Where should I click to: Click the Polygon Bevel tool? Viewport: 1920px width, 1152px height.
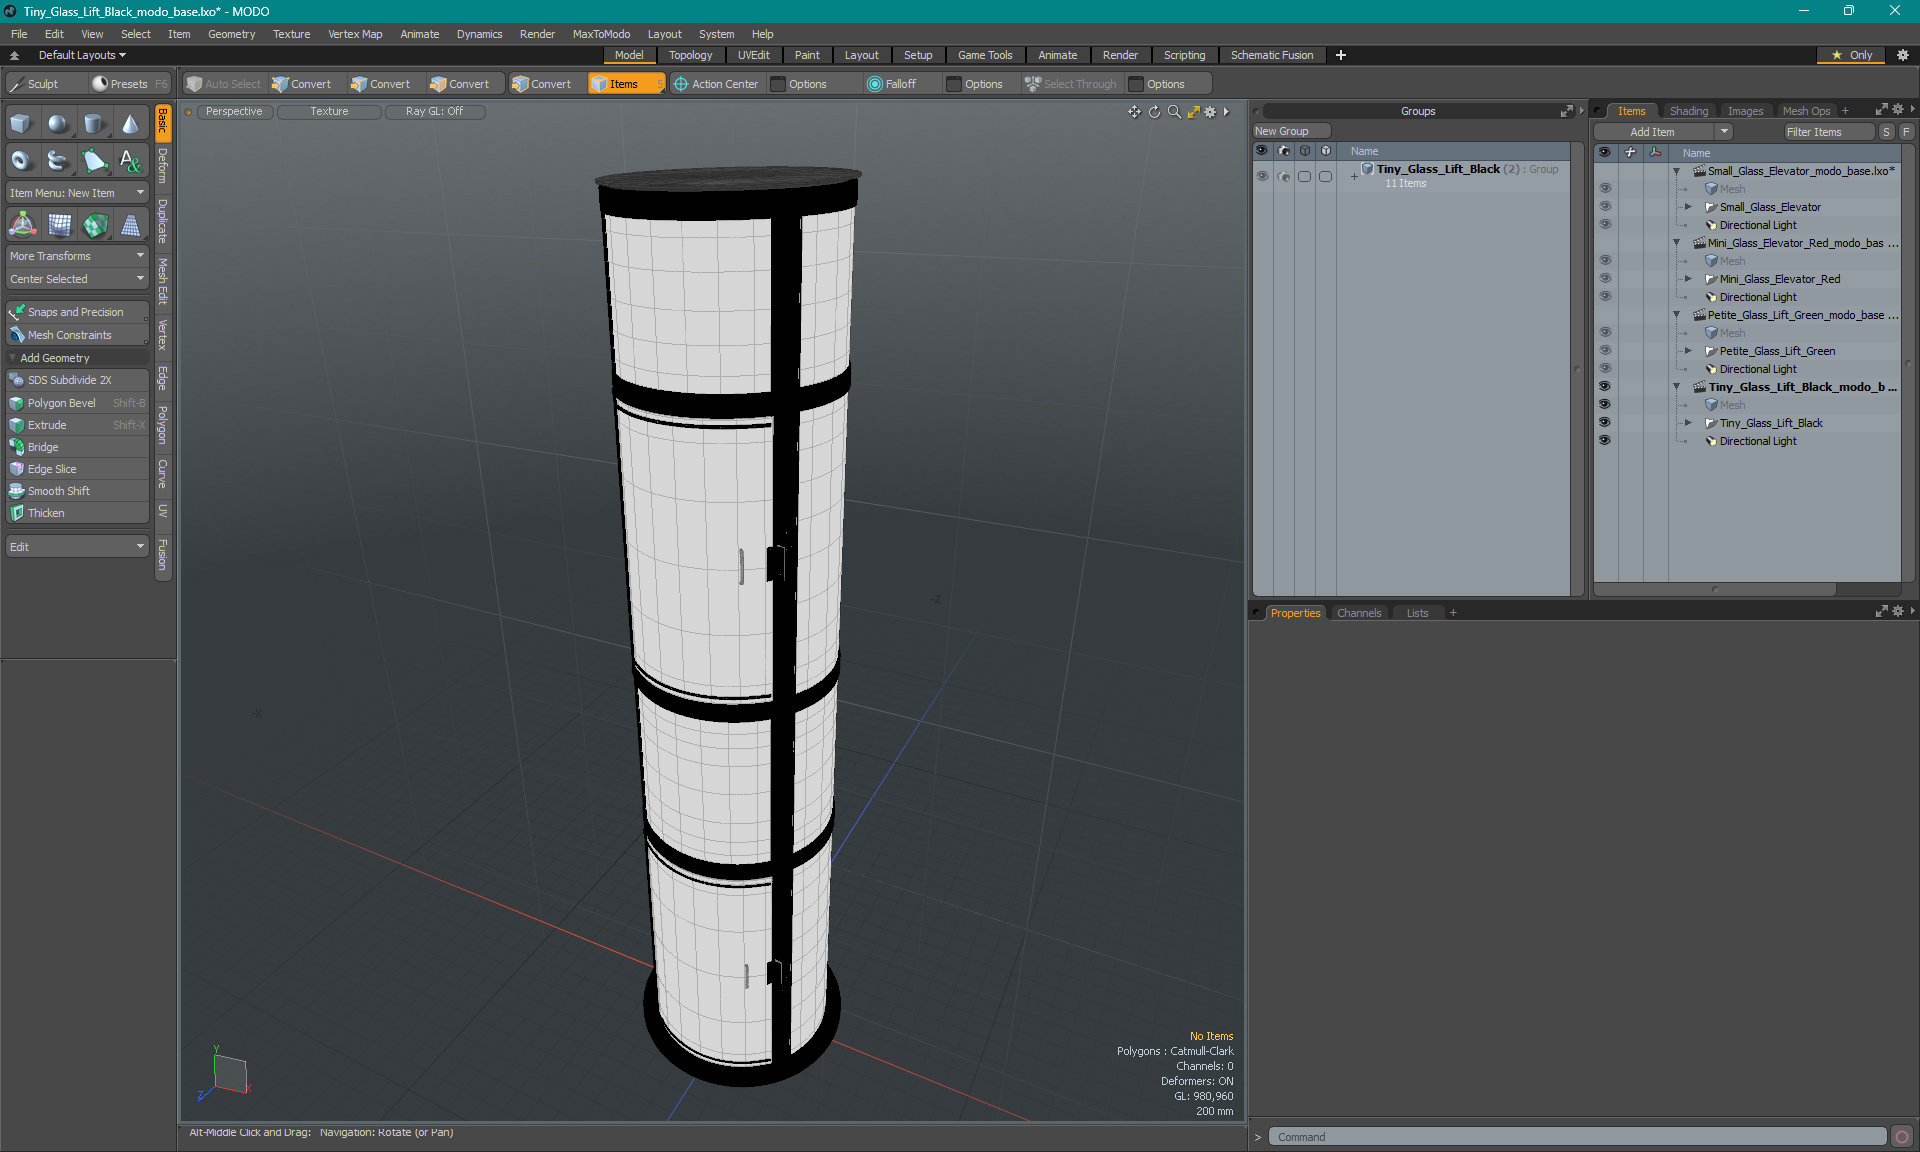click(x=78, y=403)
